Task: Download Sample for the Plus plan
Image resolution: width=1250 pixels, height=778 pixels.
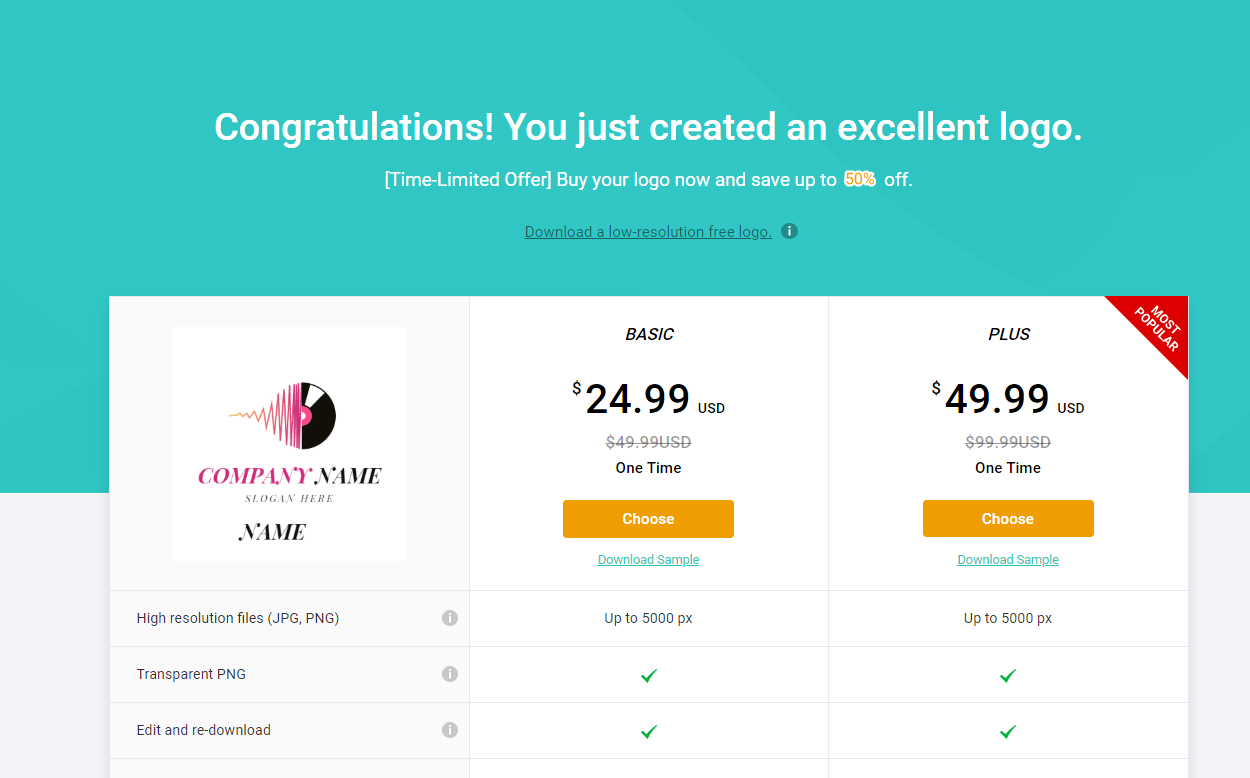Action: (x=1008, y=560)
